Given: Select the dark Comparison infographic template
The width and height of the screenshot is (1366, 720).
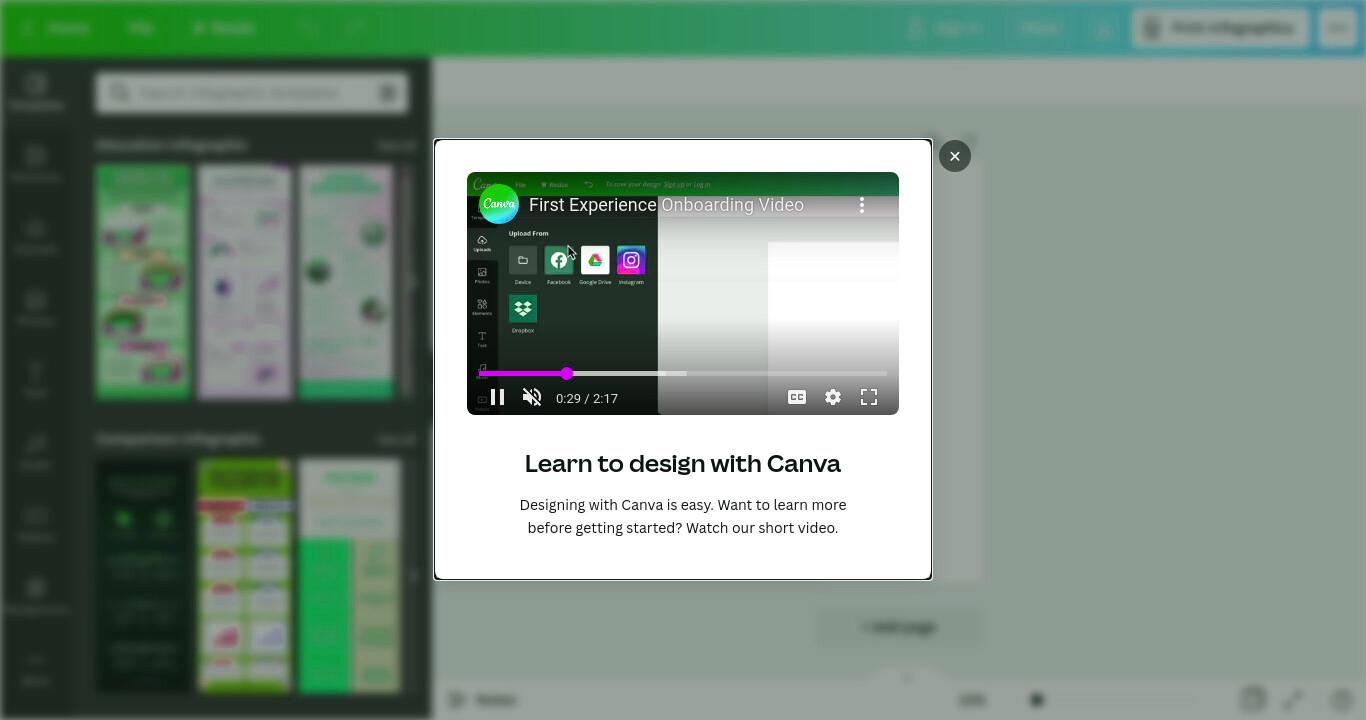Looking at the screenshot, I should point(143,576).
